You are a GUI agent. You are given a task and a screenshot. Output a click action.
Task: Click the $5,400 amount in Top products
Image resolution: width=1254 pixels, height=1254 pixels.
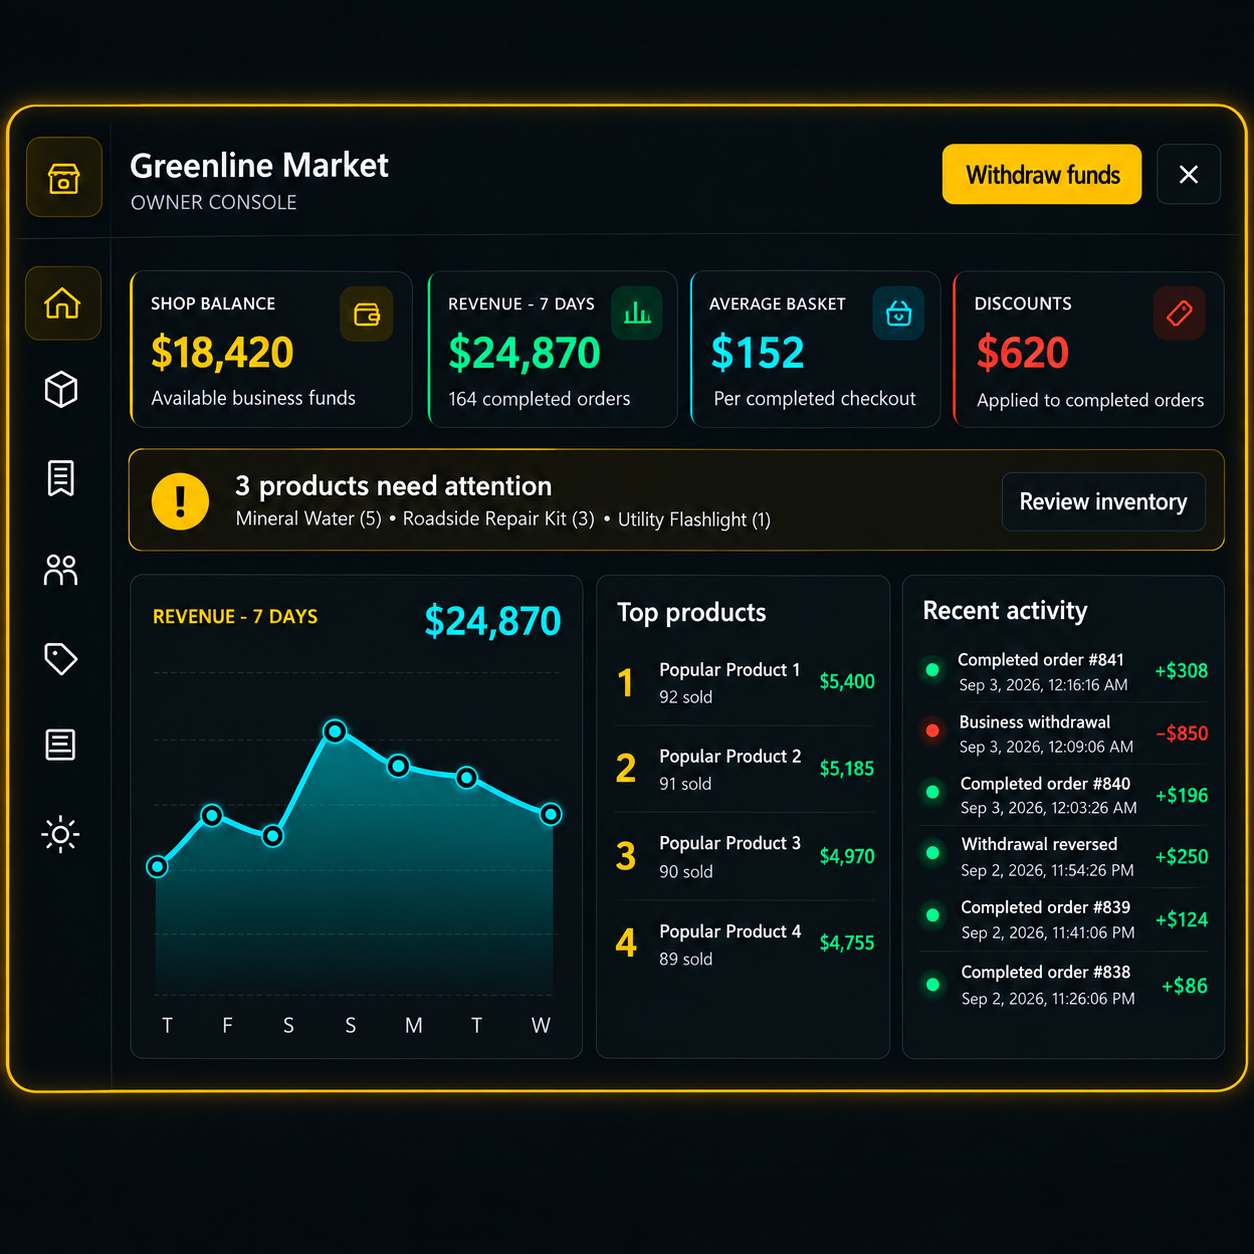[847, 682]
